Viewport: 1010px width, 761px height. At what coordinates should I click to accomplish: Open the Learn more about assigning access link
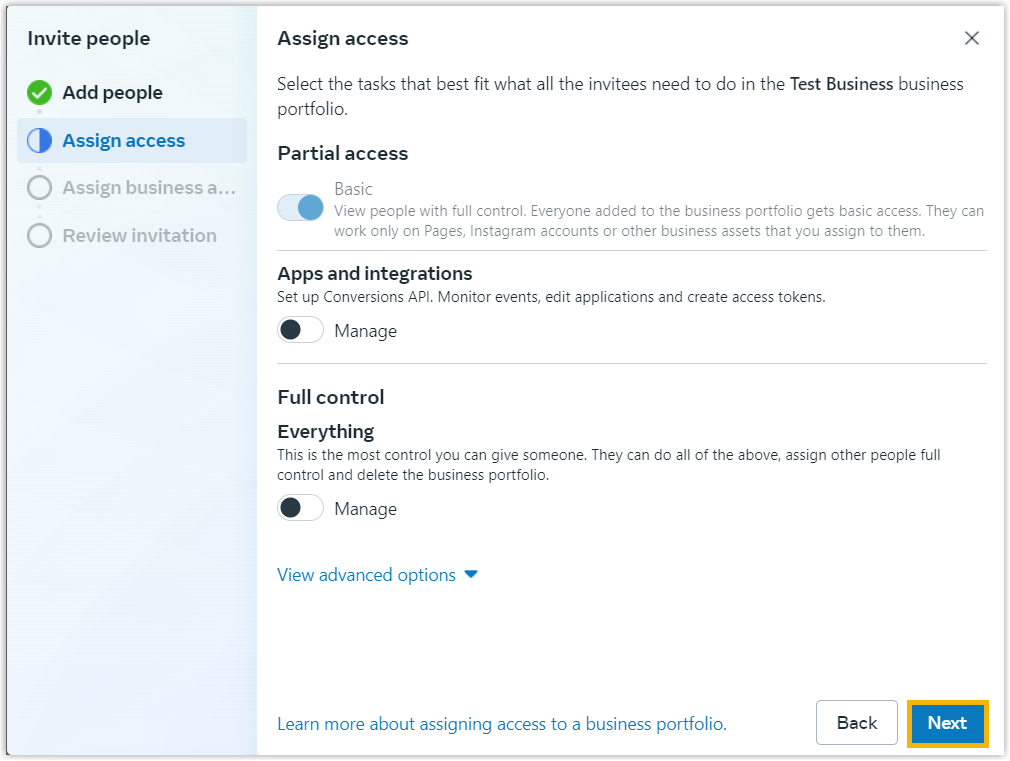coord(501,724)
